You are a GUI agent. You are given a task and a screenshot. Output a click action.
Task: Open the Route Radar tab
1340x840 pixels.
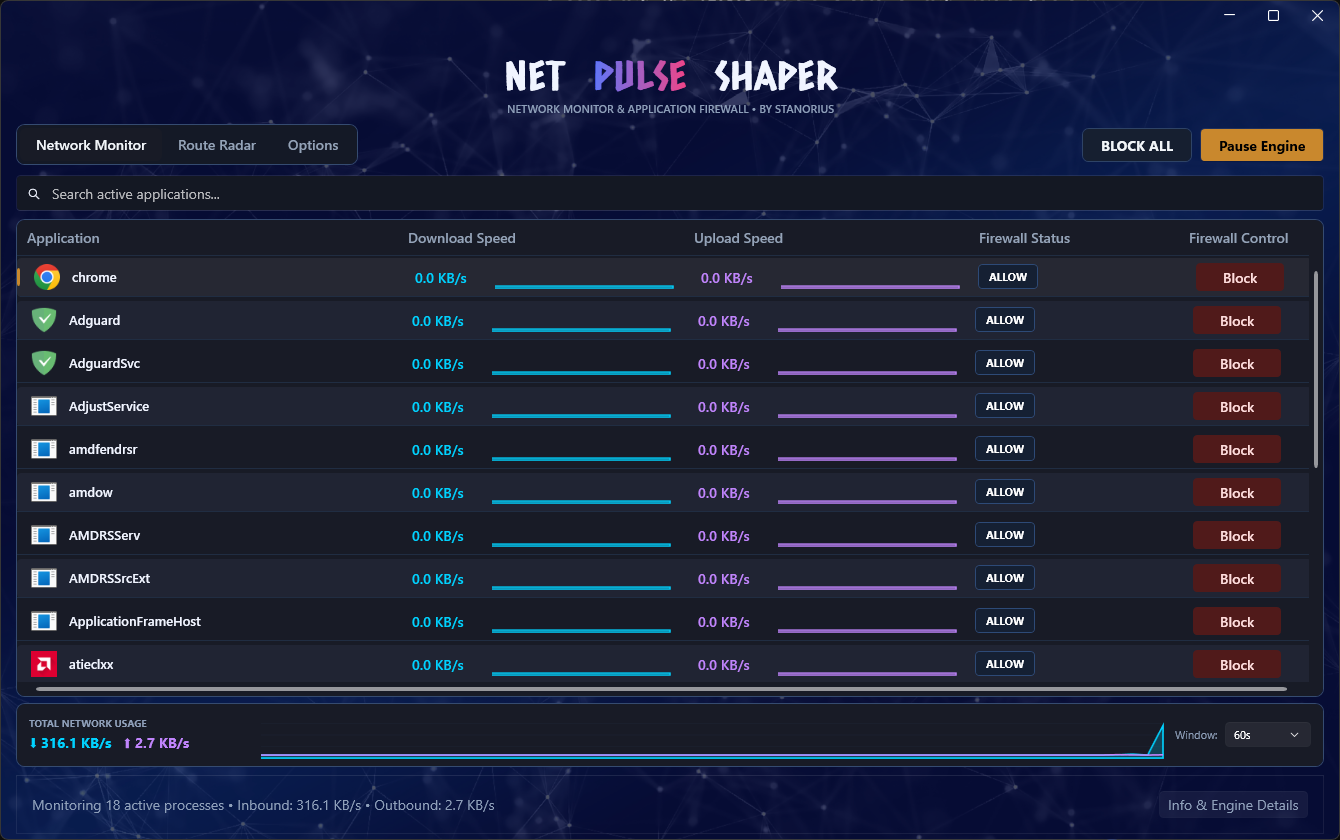[217, 145]
